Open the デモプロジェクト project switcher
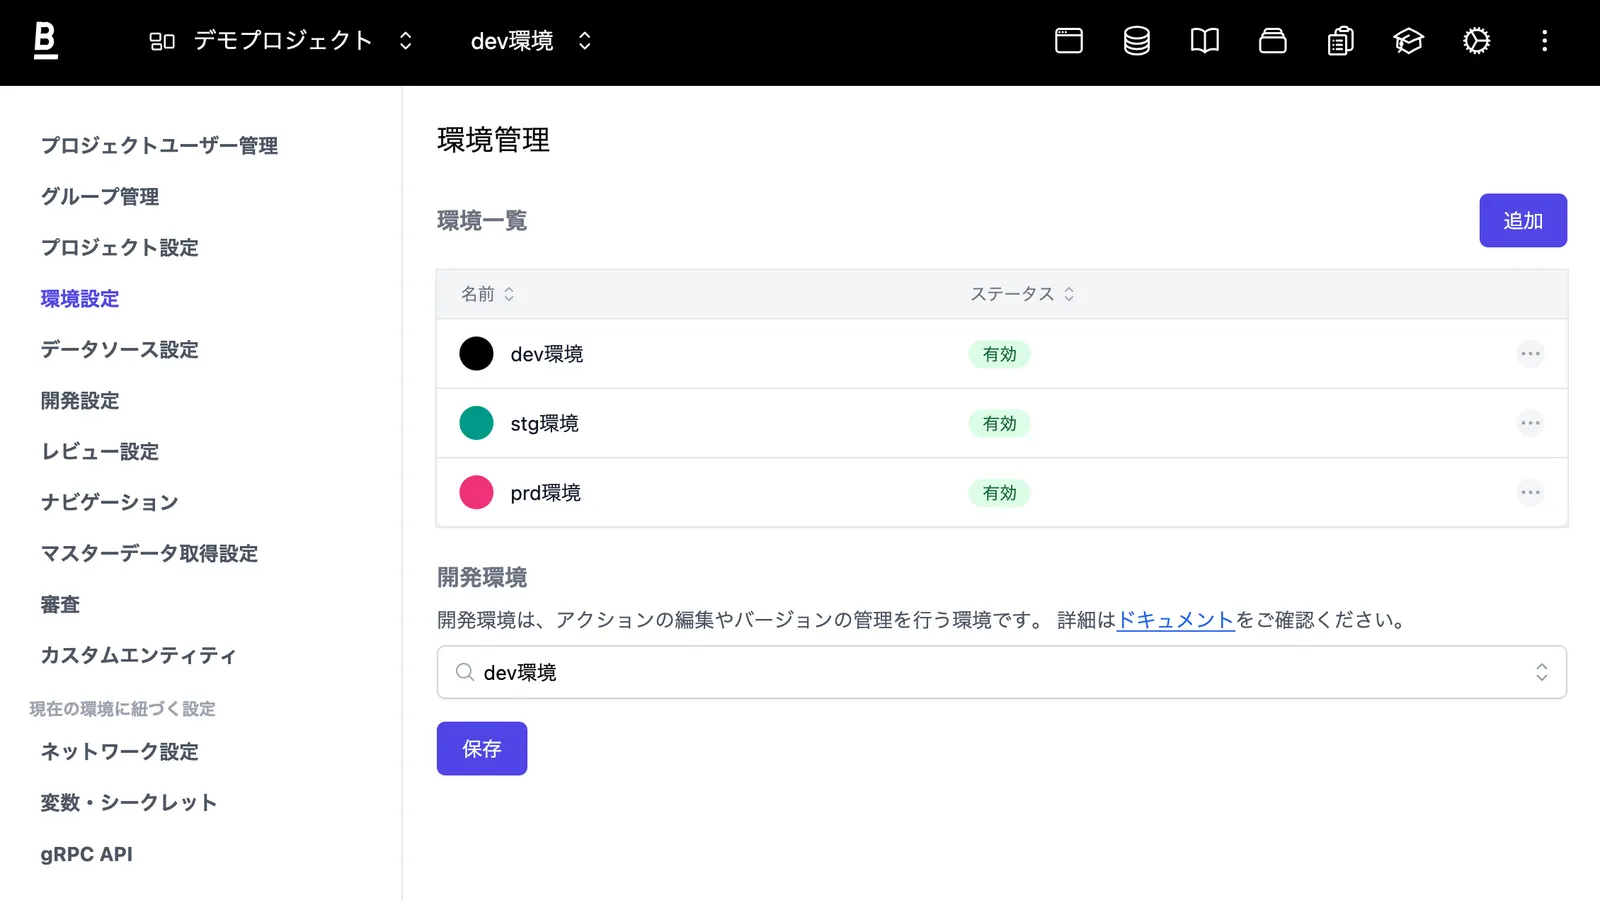The width and height of the screenshot is (1600, 901). (x=281, y=41)
